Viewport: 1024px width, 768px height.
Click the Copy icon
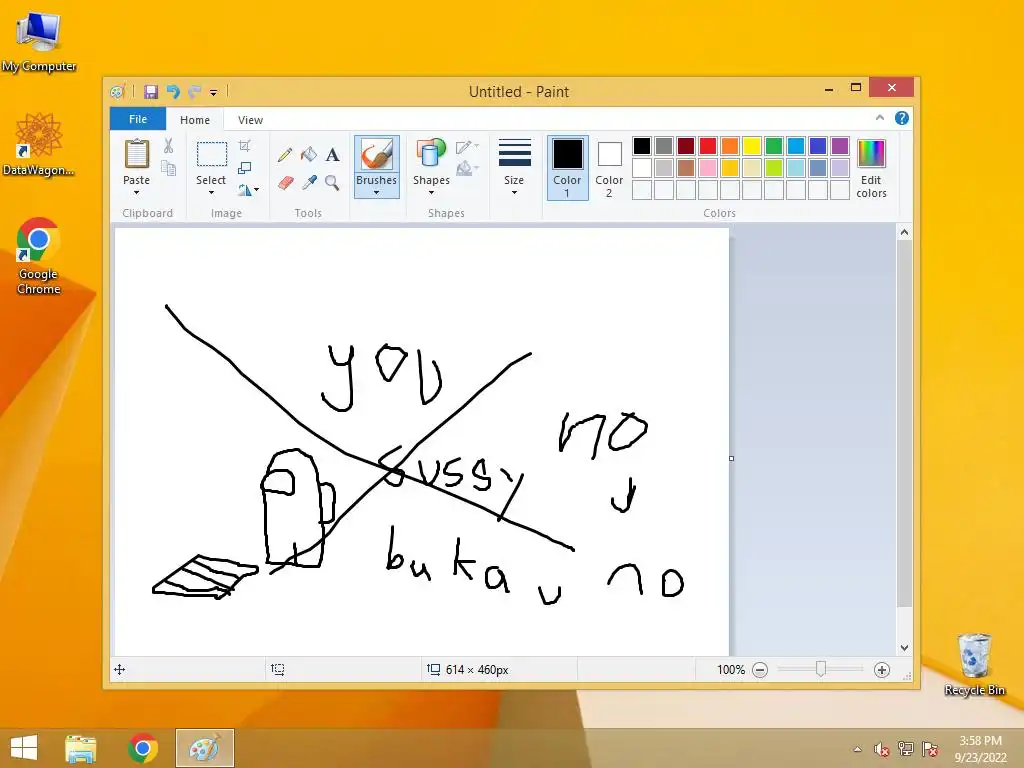(168, 168)
